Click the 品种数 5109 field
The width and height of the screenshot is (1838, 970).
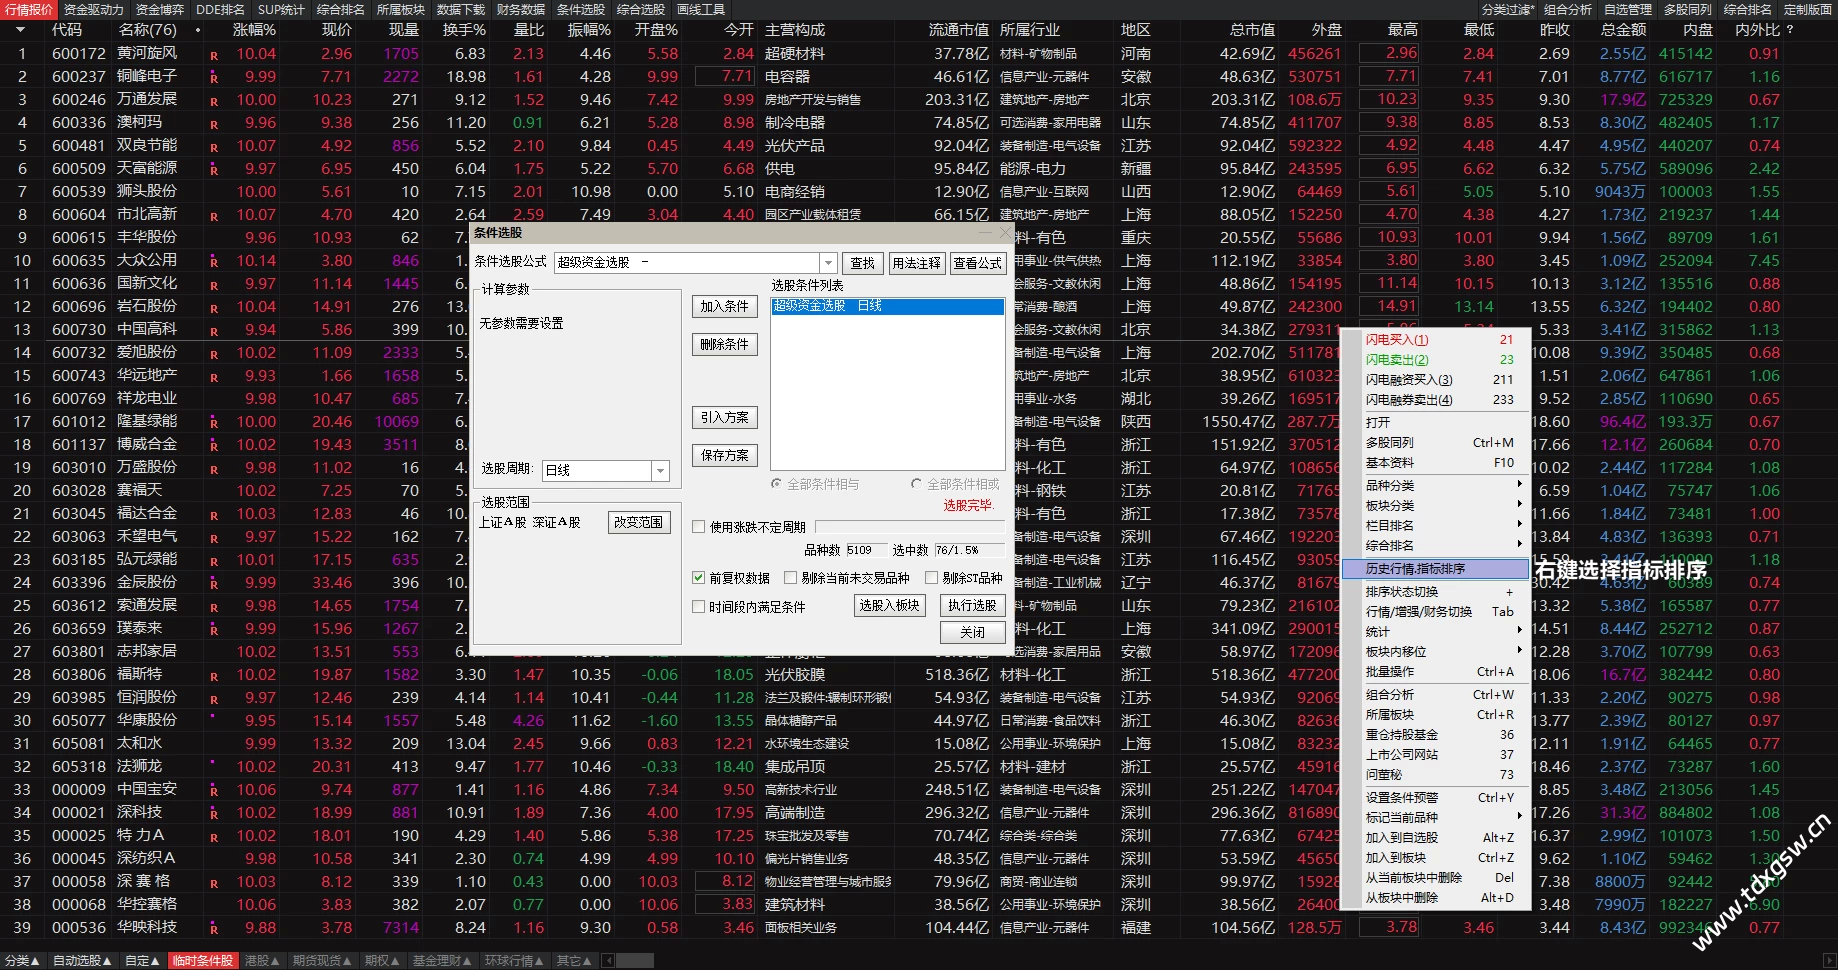[x=866, y=551]
